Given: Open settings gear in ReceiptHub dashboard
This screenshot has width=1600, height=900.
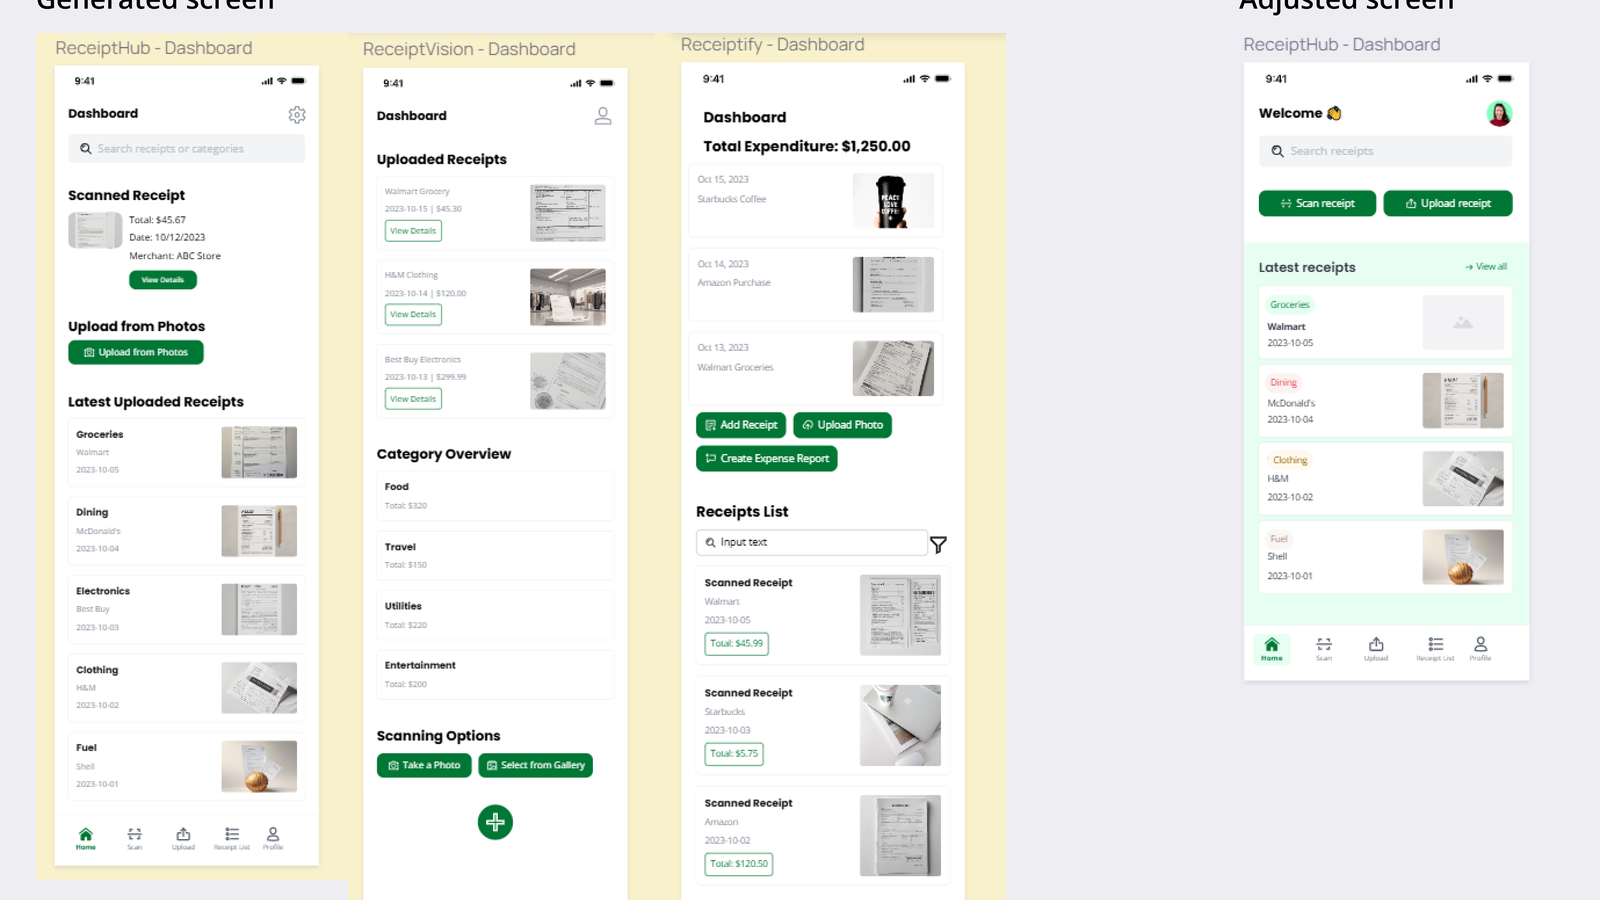Looking at the screenshot, I should [x=297, y=115].
